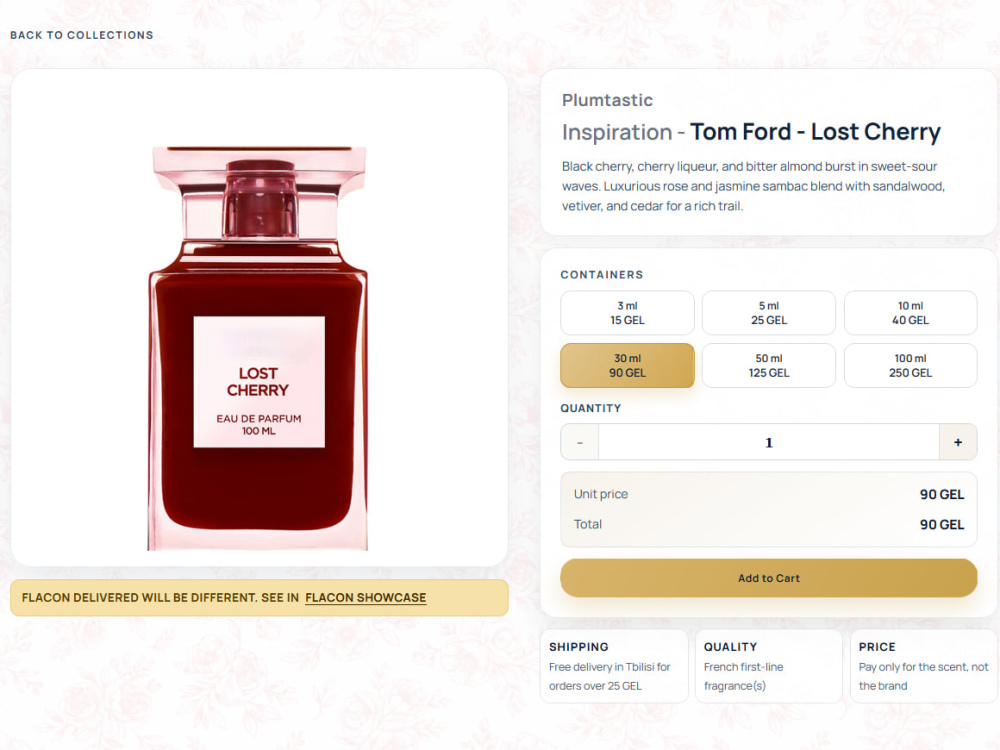1000x750 pixels.
Task: Open the Flacon Showcase link
Action: click(365, 598)
